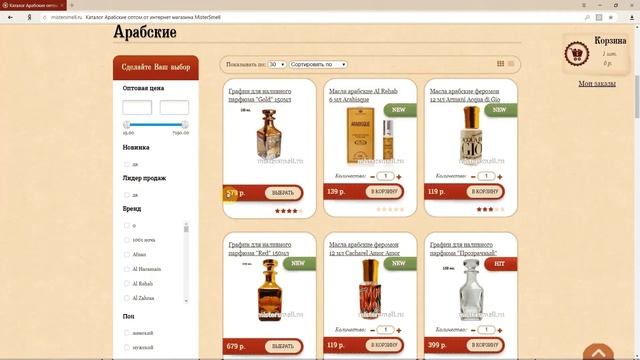Open 'Мои заказы' link
Screen dimensions: 640x360
(597, 84)
